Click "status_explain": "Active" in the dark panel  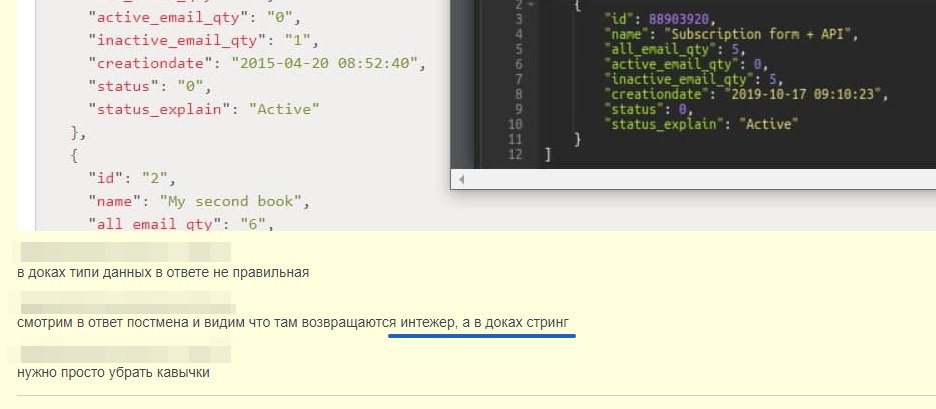[x=701, y=124]
